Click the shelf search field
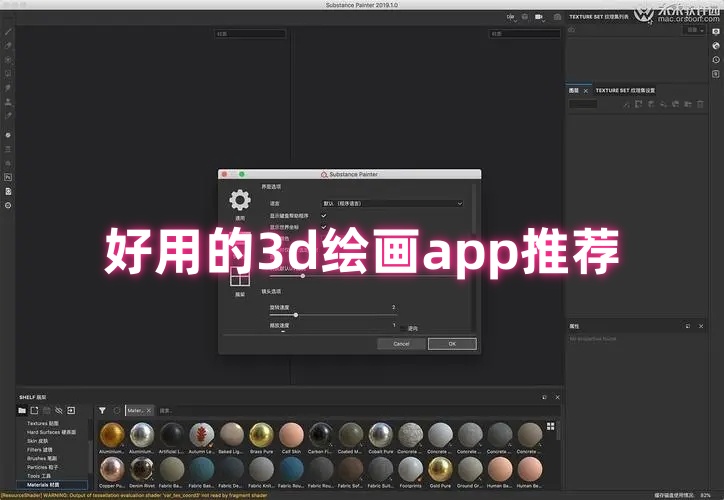 click(356, 410)
